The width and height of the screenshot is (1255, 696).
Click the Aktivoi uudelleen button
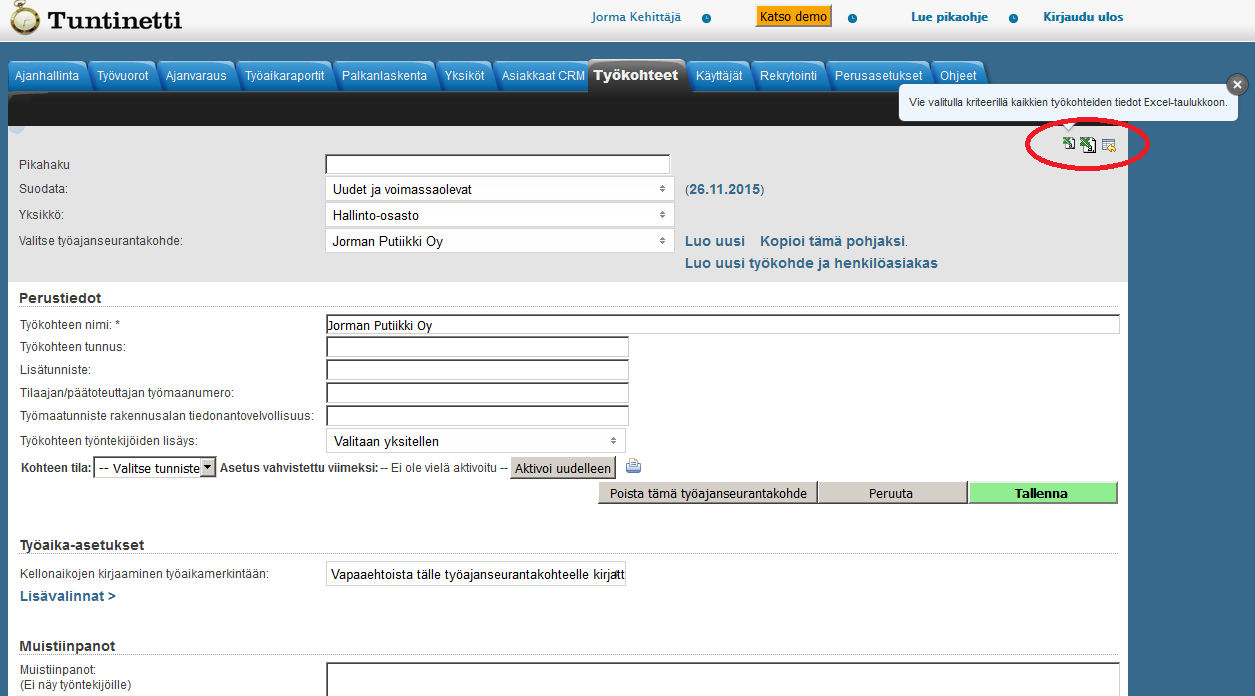point(562,468)
